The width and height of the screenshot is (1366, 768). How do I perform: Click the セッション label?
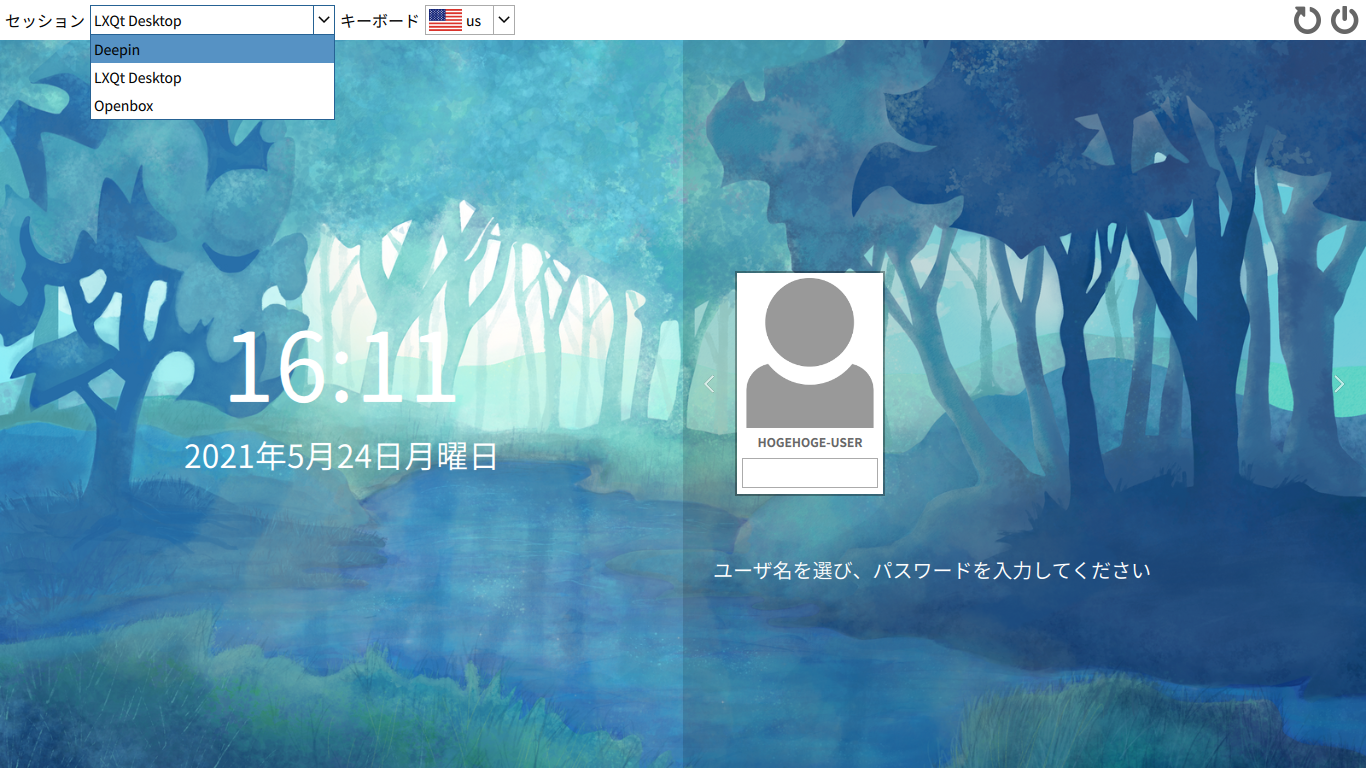(x=45, y=21)
